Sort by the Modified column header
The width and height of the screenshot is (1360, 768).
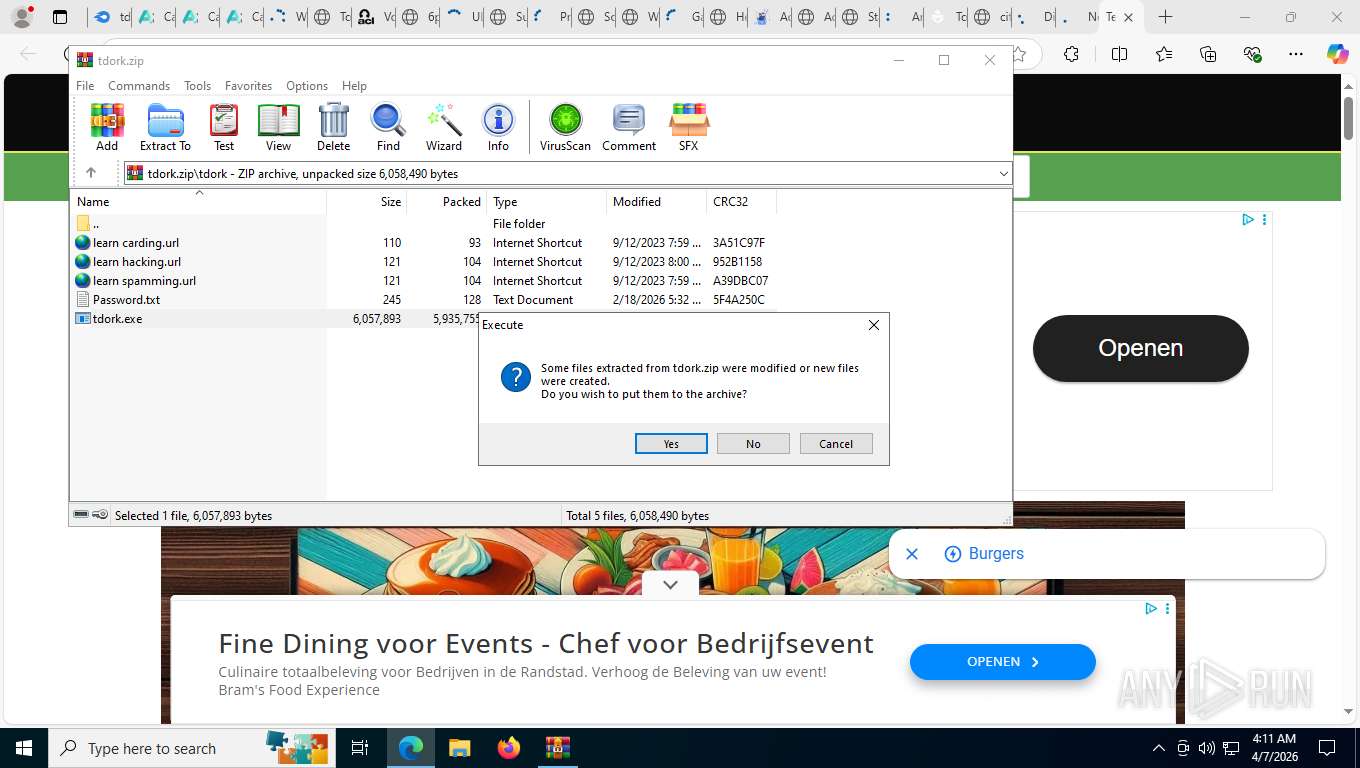(x=657, y=202)
